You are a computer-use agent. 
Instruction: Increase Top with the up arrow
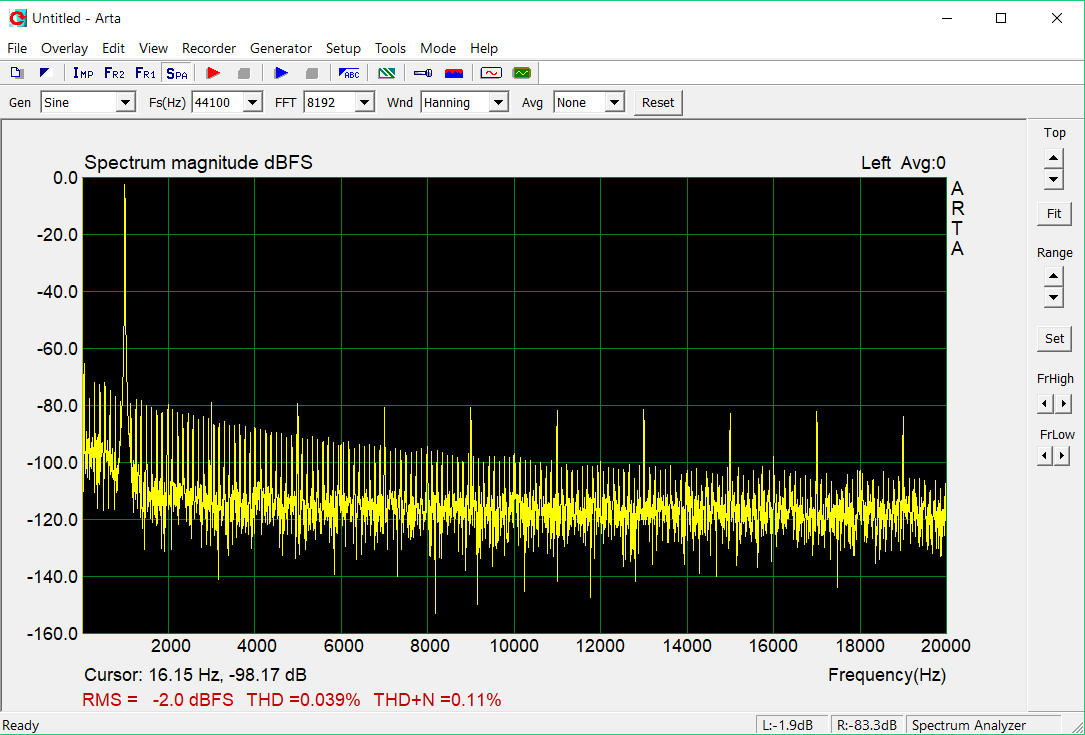tap(1053, 158)
